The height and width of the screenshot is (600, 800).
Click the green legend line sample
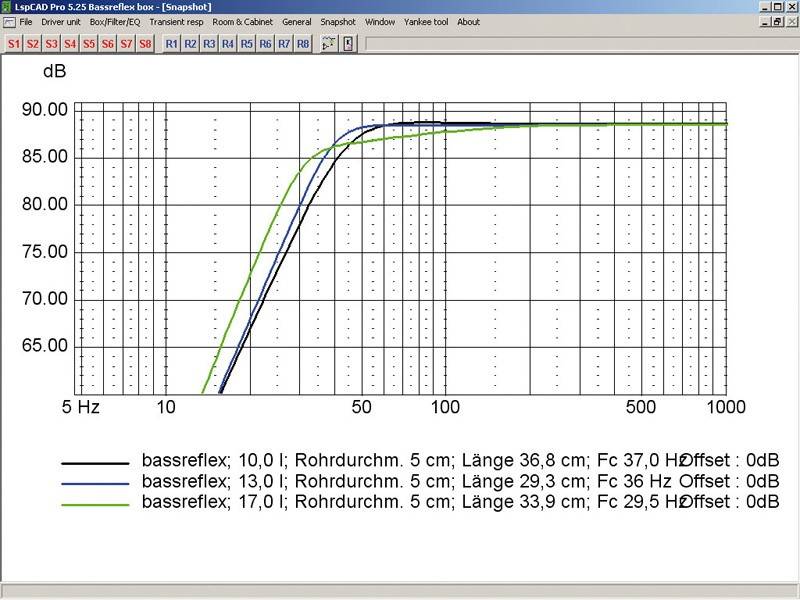tap(95, 505)
